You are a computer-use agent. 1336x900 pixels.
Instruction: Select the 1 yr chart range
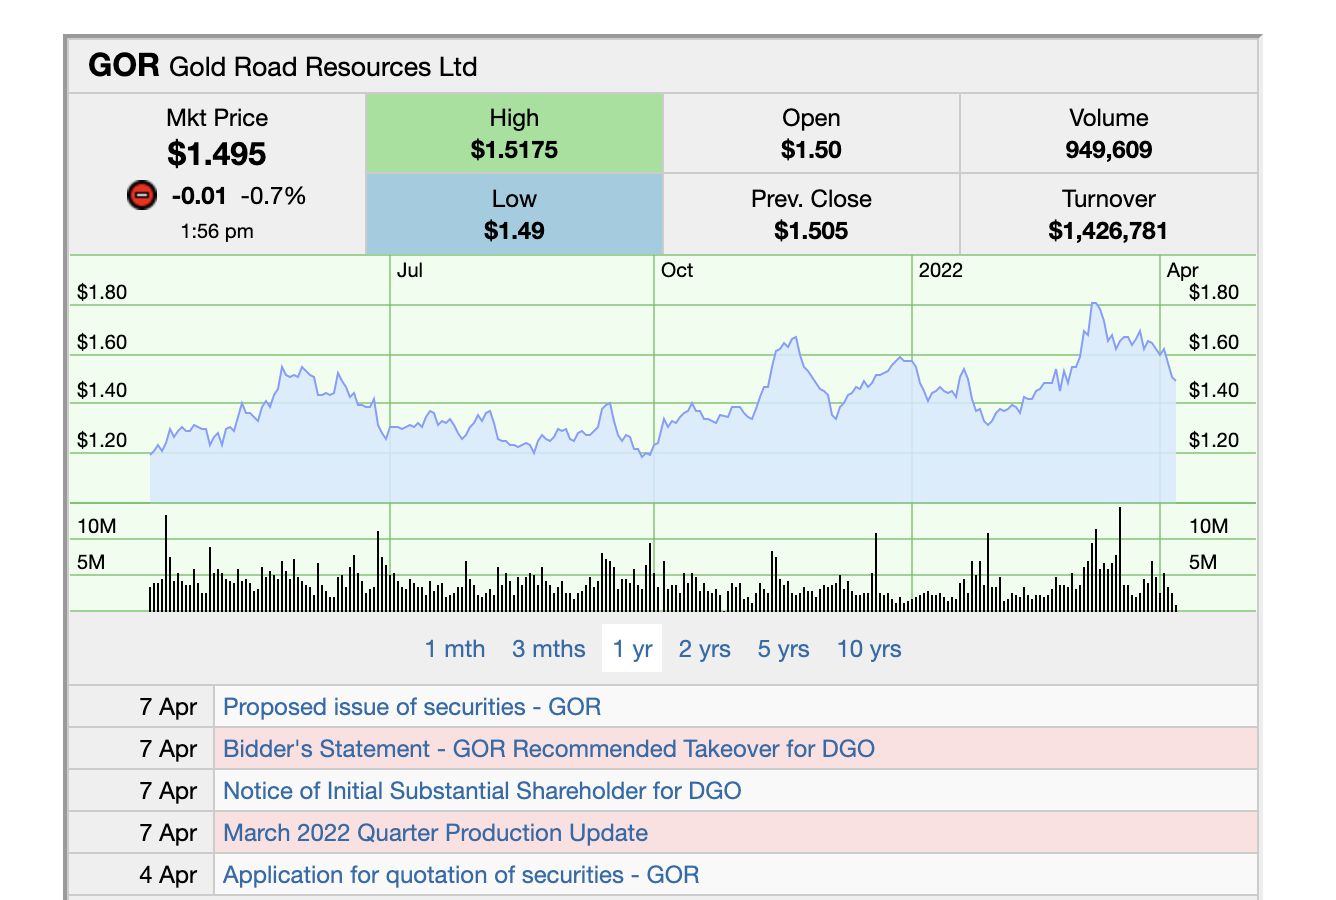click(x=632, y=649)
